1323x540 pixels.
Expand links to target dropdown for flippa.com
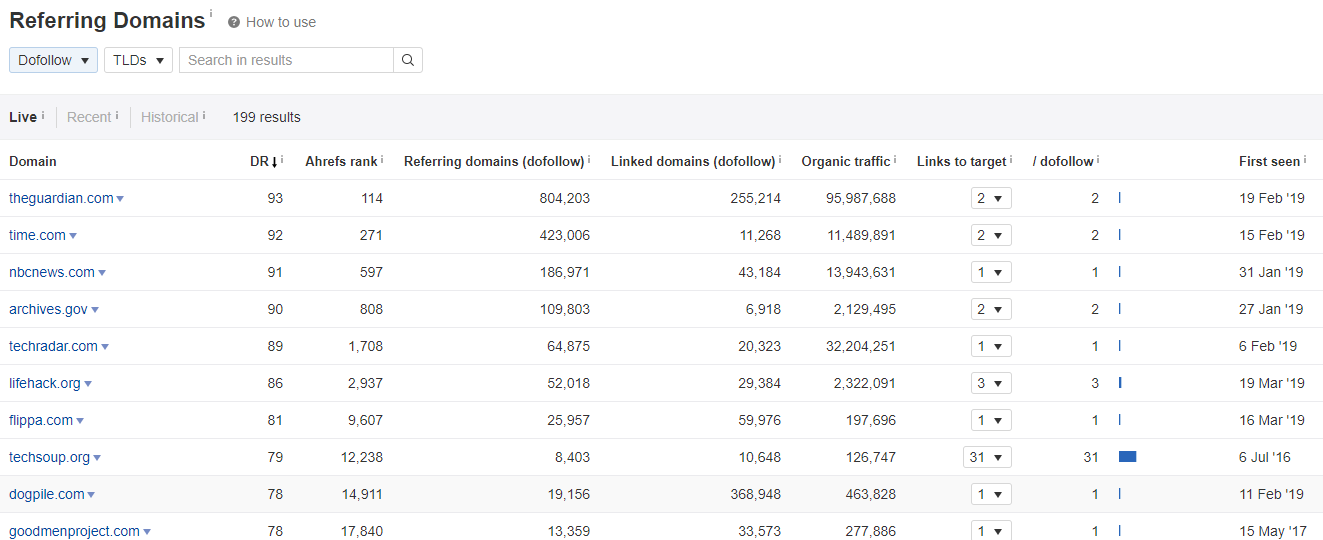click(991, 420)
